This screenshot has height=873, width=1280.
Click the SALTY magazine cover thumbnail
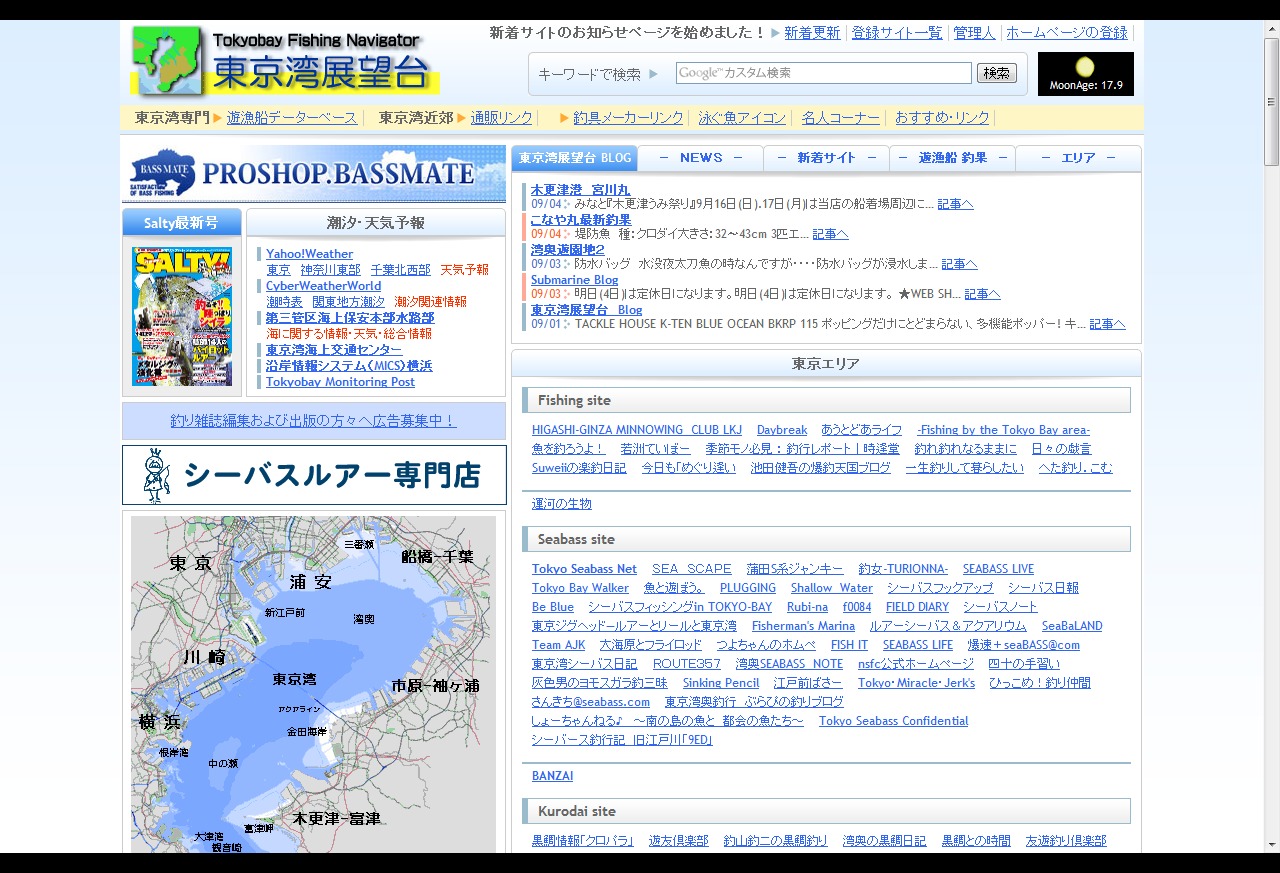182,317
